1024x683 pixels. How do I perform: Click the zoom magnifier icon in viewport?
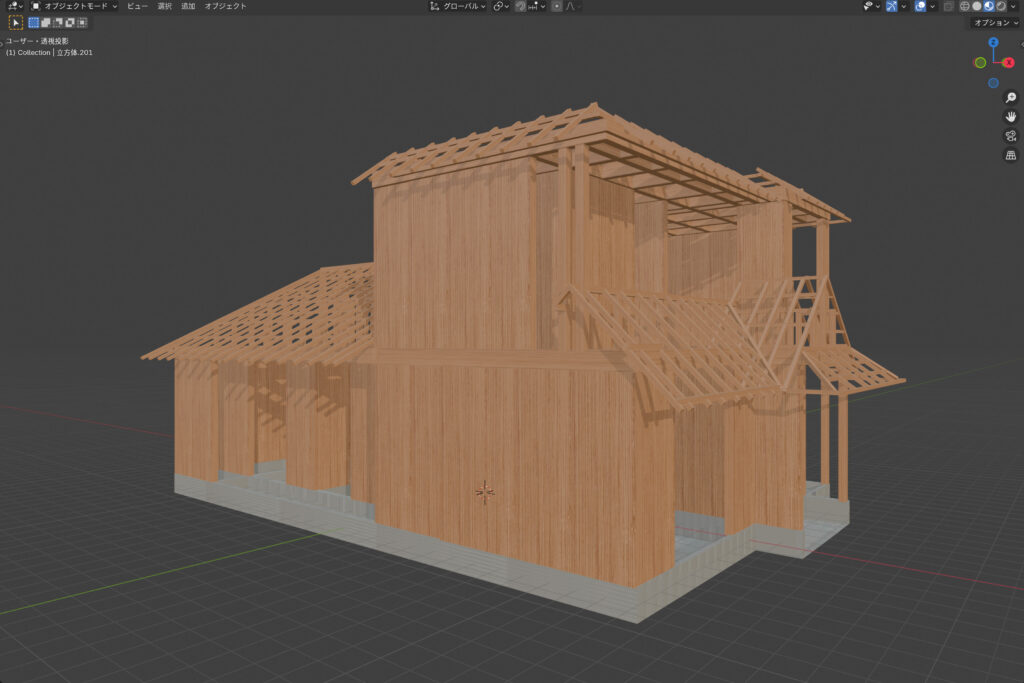pos(1011,97)
